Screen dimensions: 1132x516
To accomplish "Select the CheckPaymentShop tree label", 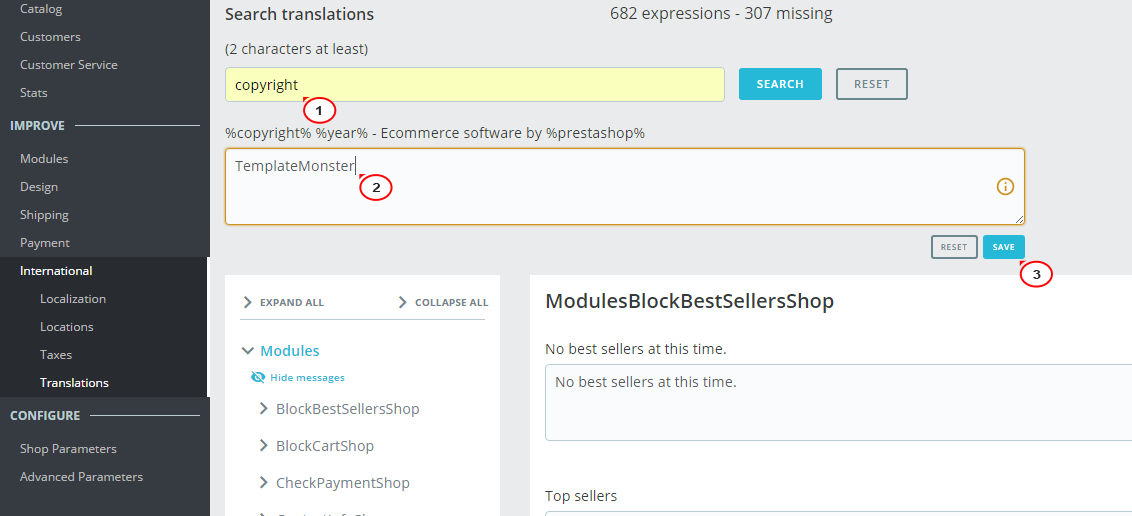I will point(342,483).
